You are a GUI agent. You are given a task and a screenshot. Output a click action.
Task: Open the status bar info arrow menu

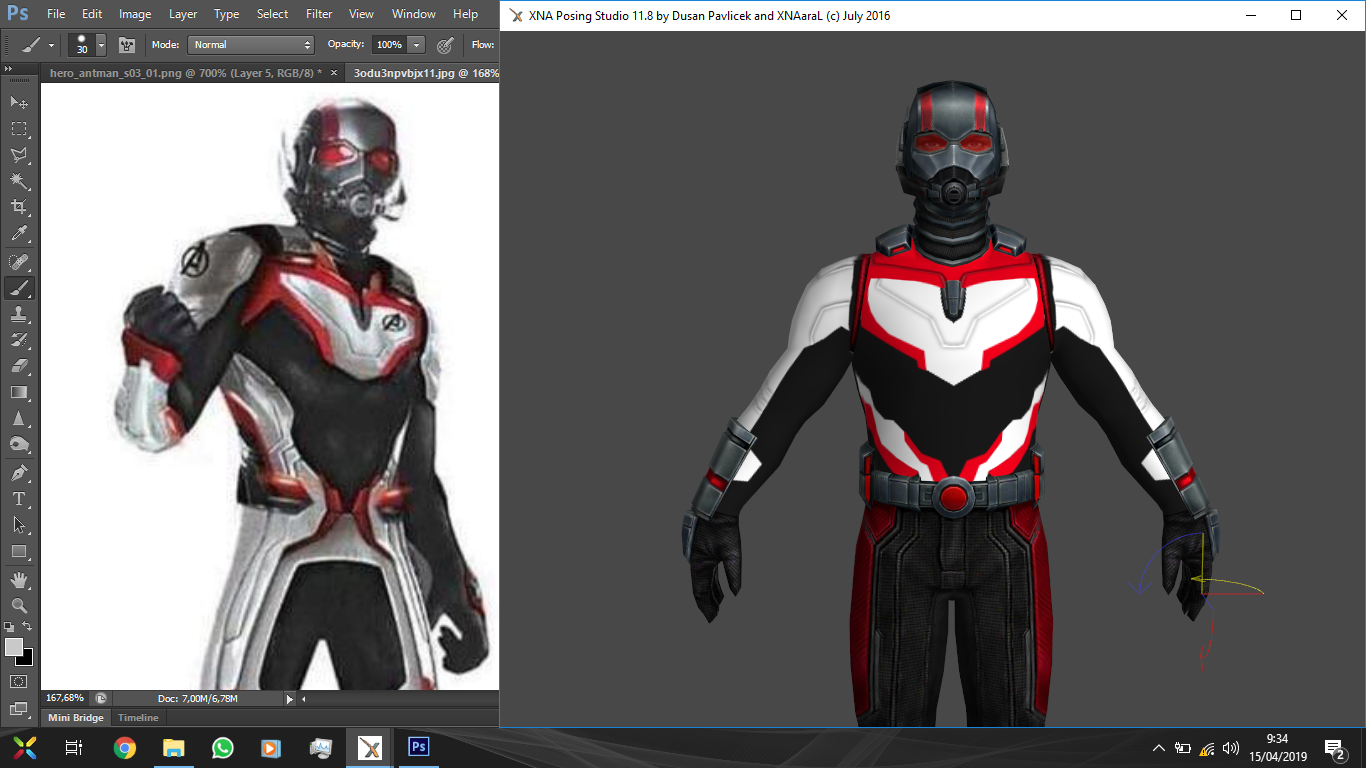click(290, 698)
